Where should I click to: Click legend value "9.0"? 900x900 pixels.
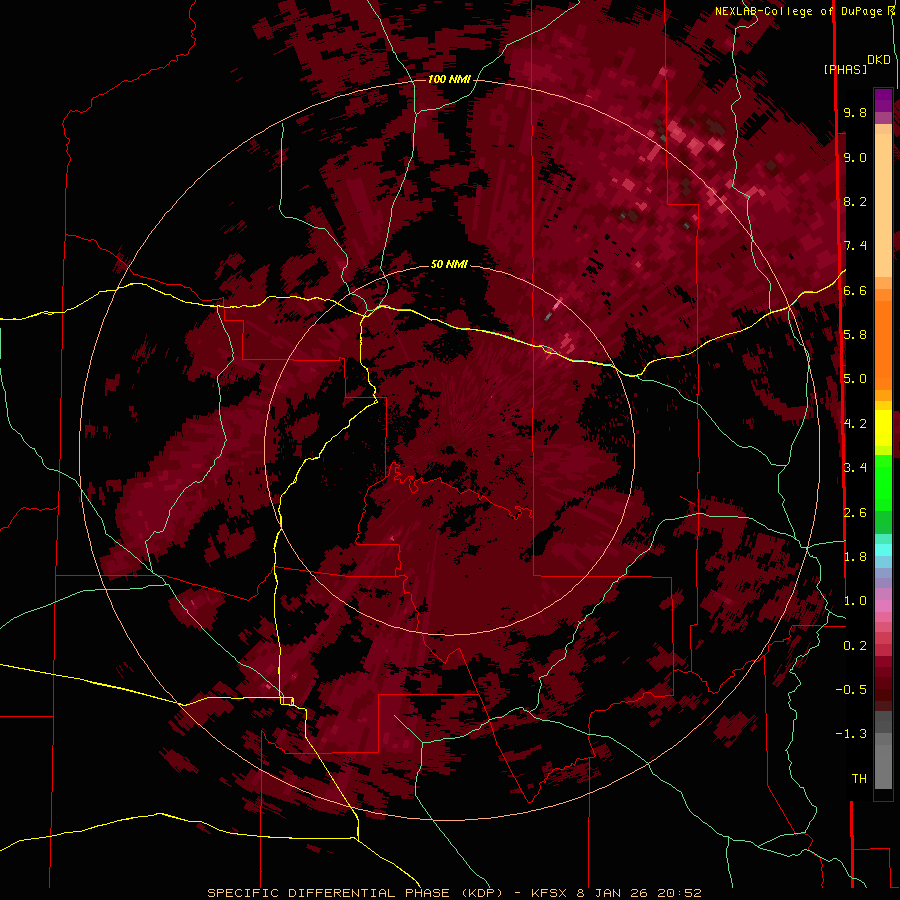855,157
